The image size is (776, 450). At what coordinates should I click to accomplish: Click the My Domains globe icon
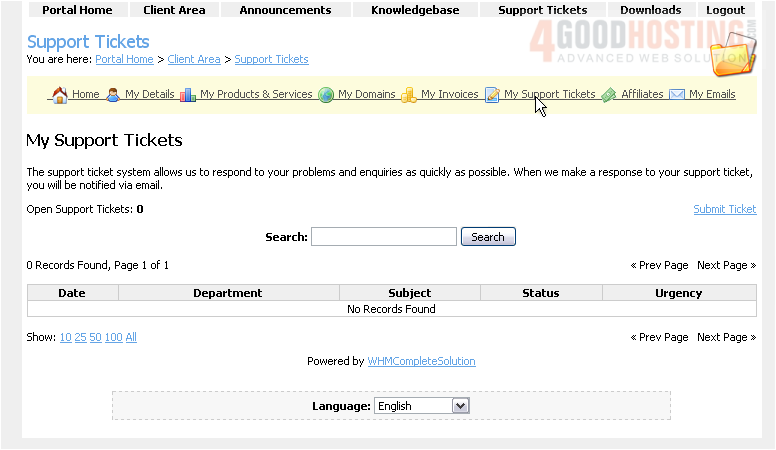point(326,95)
